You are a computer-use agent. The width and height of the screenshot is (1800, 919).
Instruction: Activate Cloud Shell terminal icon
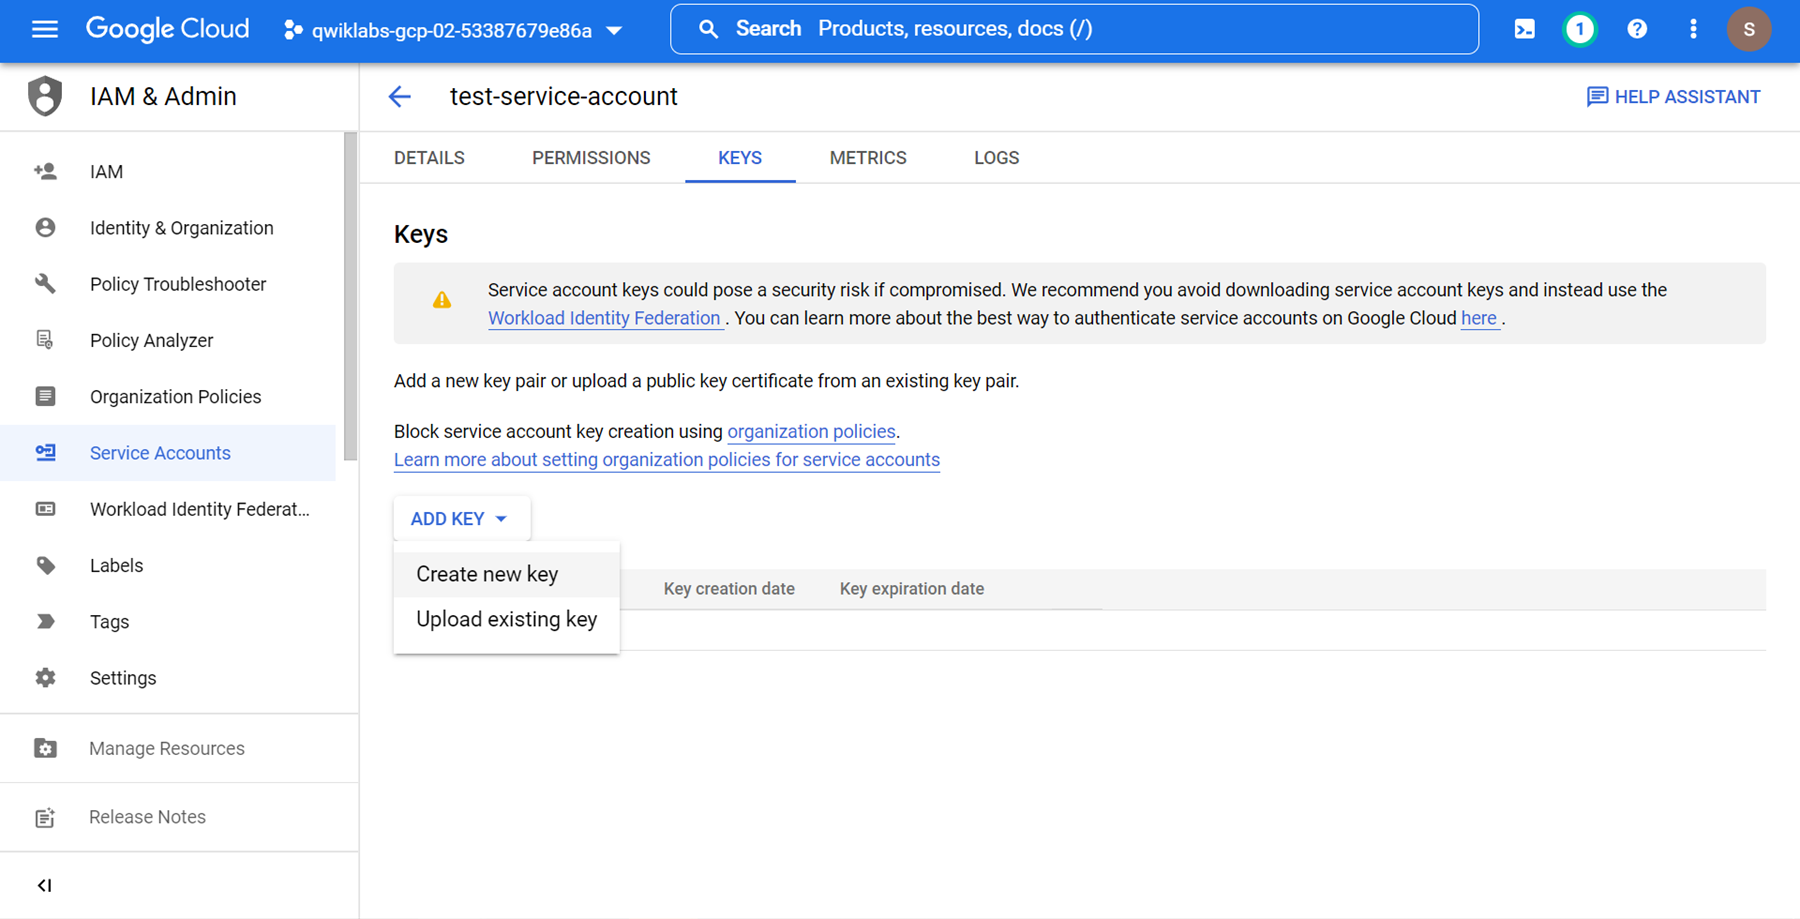tap(1524, 29)
